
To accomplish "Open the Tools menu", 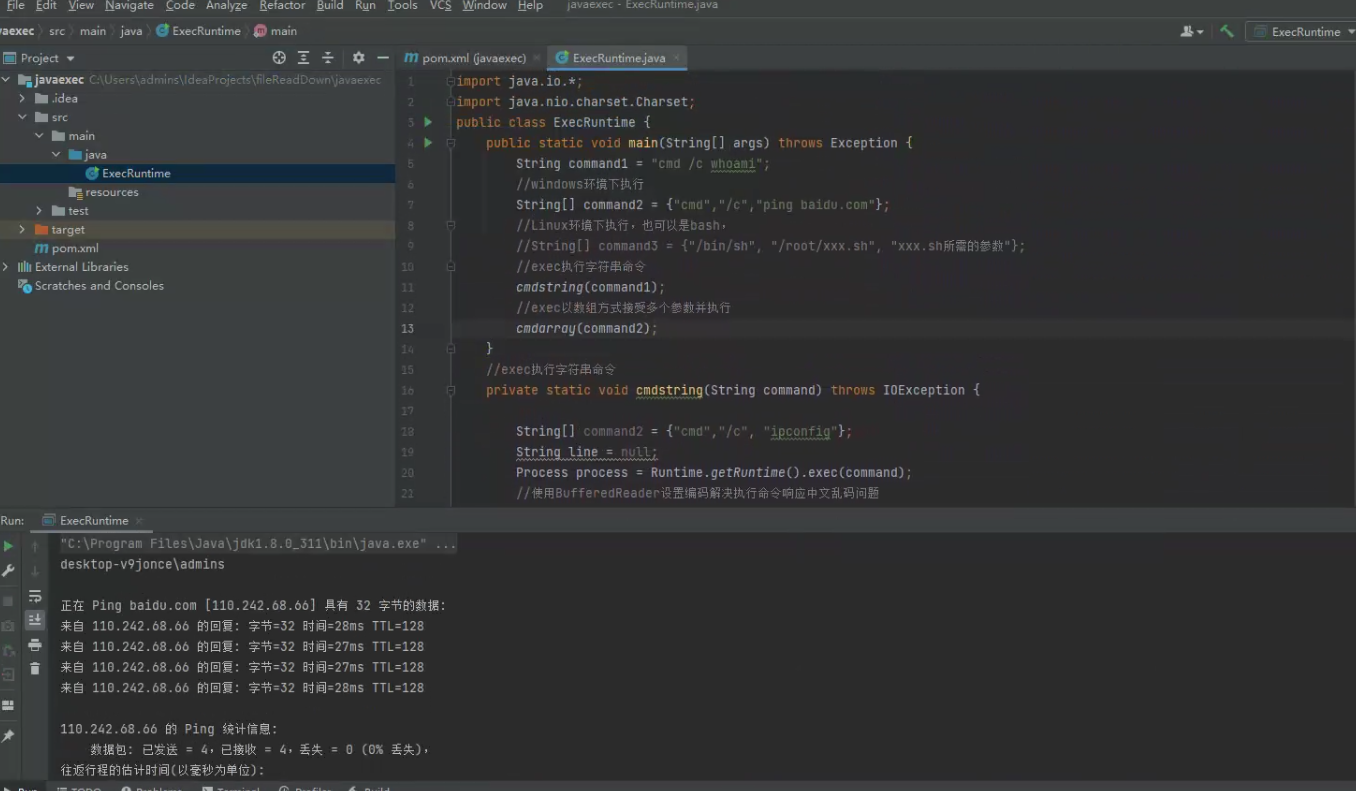I will (x=402, y=6).
